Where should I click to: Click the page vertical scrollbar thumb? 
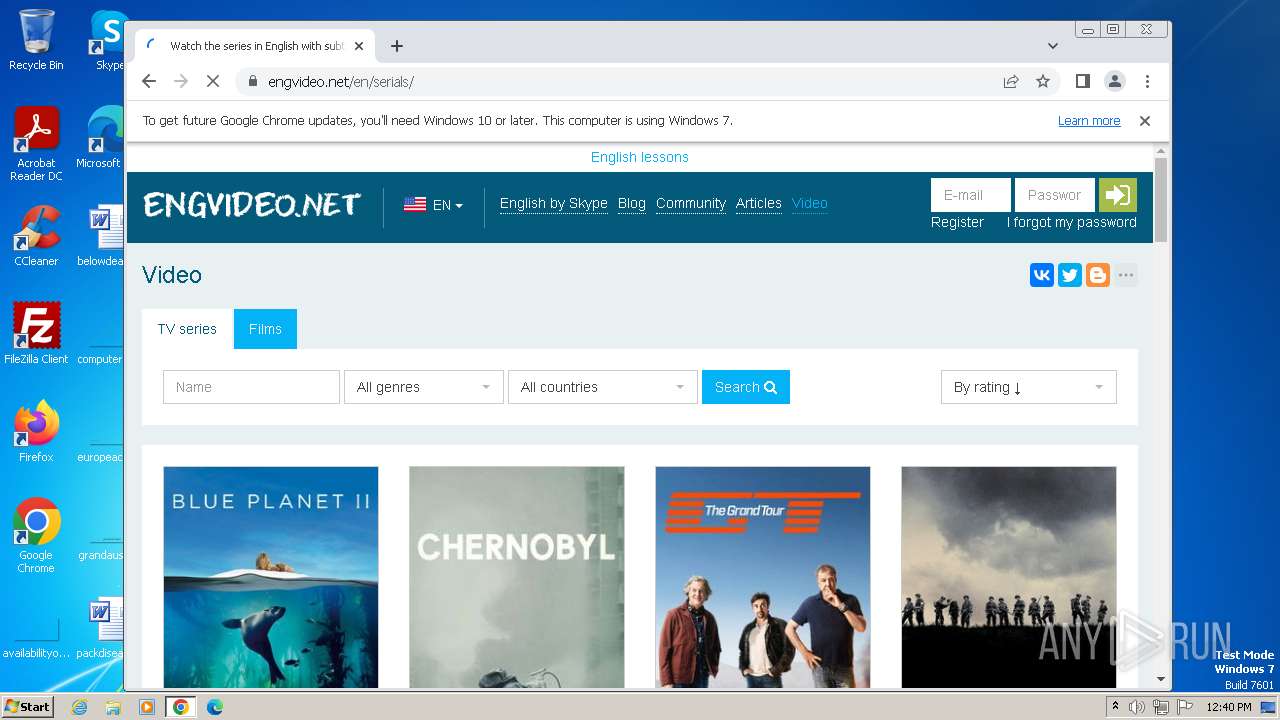(1161, 200)
